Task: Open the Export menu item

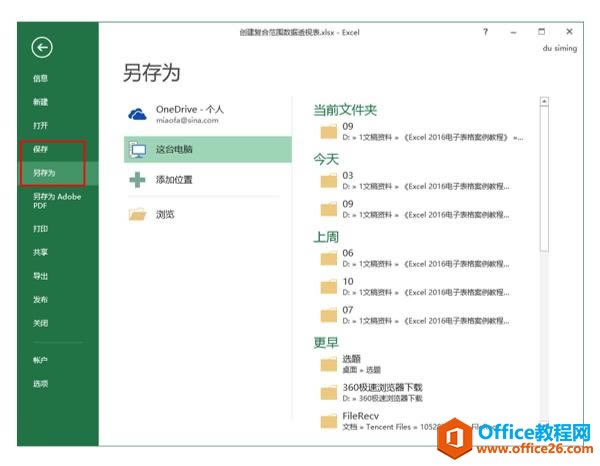Action: pos(40,276)
